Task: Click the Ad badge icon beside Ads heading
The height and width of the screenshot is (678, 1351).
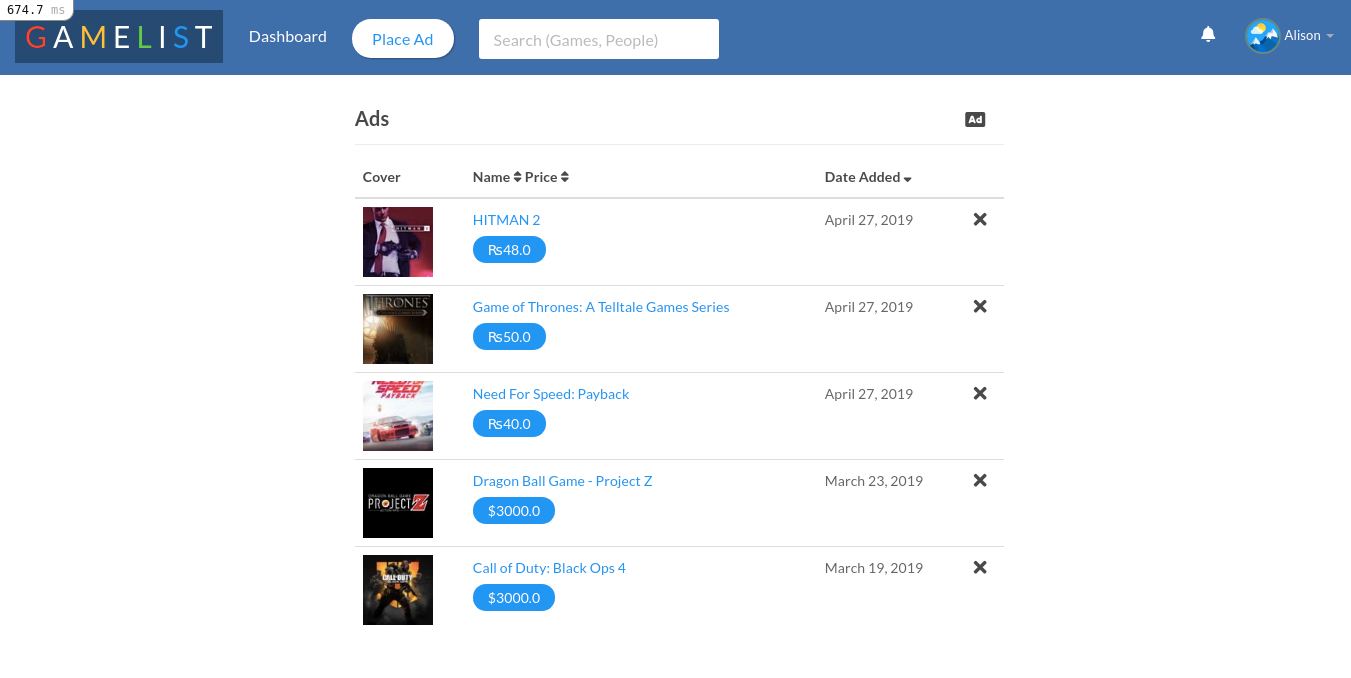Action: click(x=975, y=119)
